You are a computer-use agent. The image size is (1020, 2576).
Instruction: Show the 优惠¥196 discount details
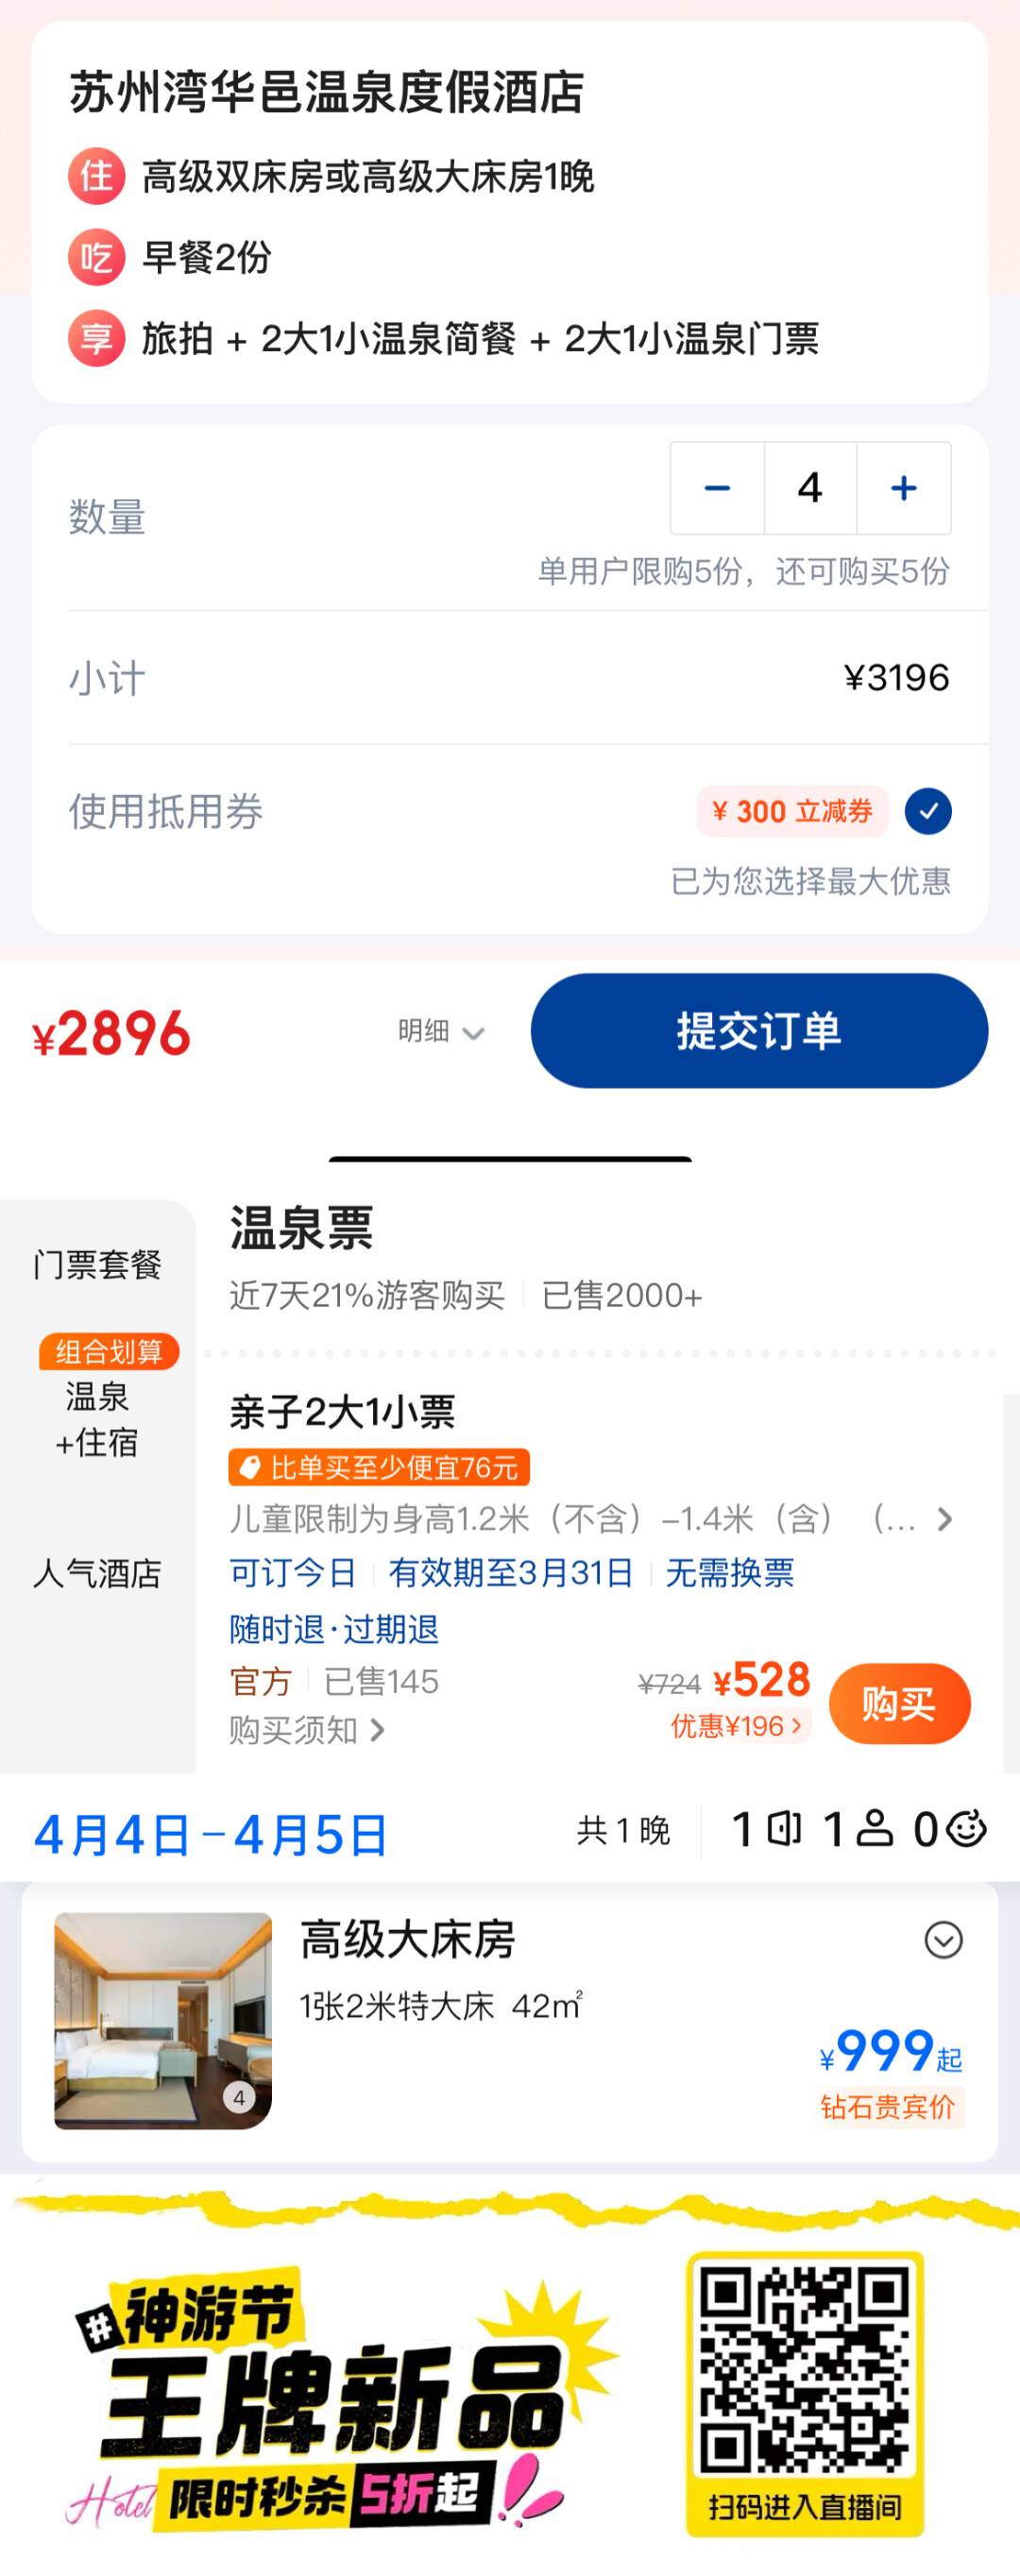(736, 1725)
